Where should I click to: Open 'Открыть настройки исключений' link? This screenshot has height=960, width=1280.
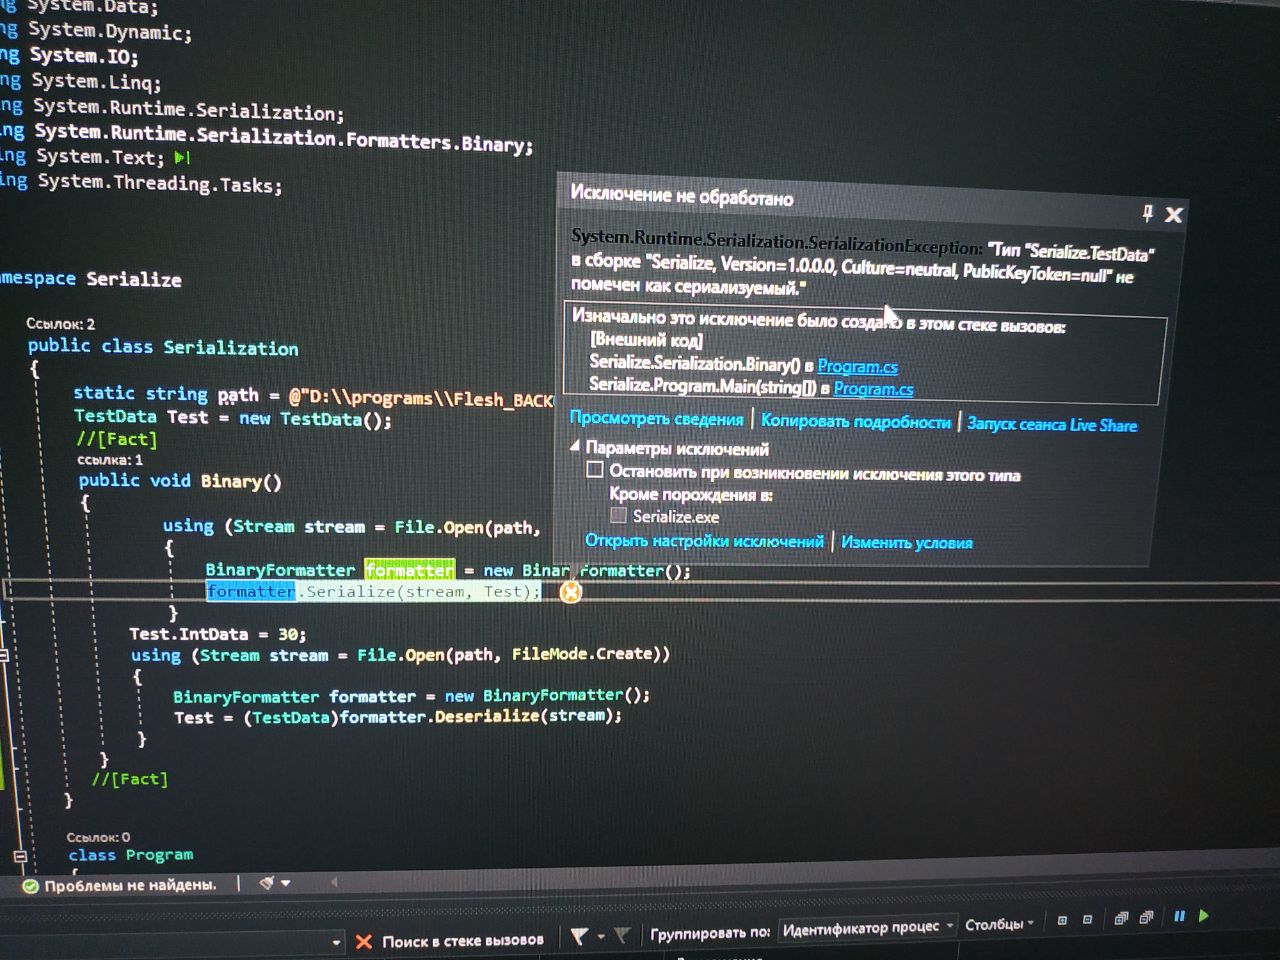(704, 540)
